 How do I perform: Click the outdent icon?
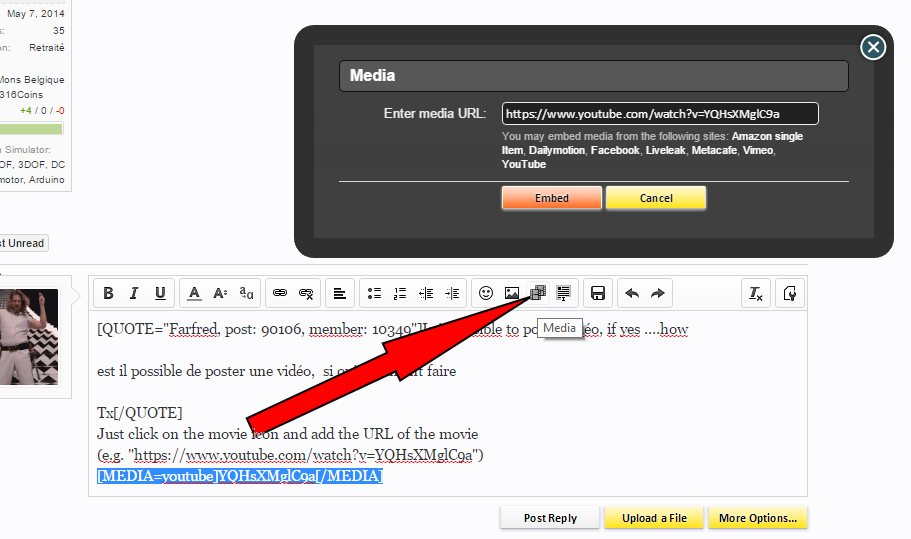426,293
